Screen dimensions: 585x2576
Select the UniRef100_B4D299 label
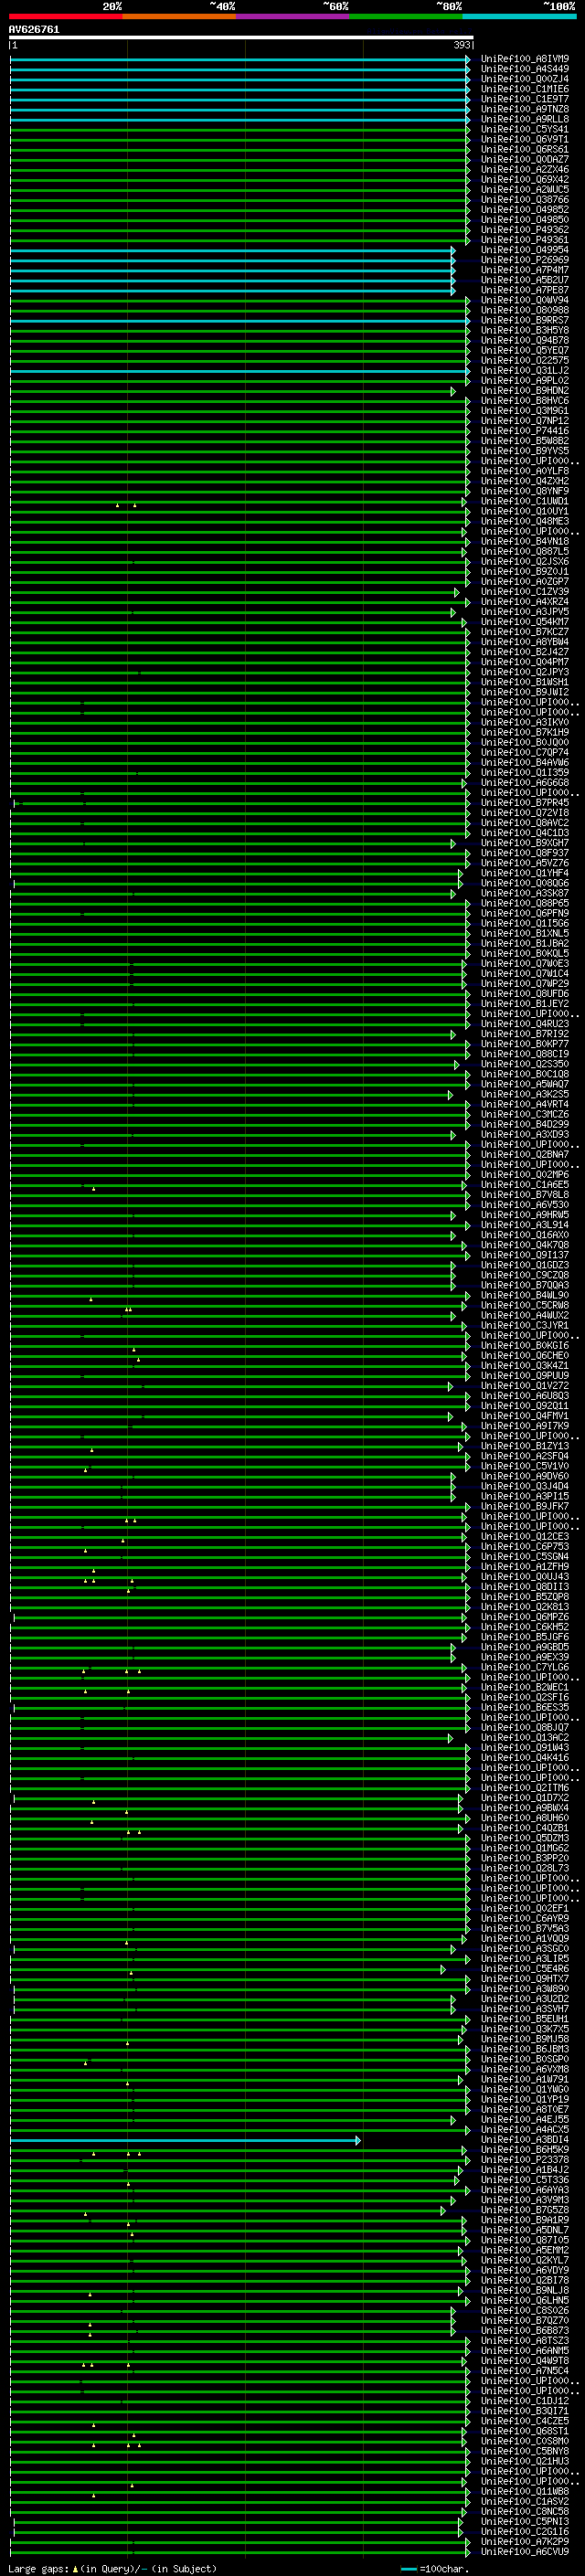[x=525, y=1124]
